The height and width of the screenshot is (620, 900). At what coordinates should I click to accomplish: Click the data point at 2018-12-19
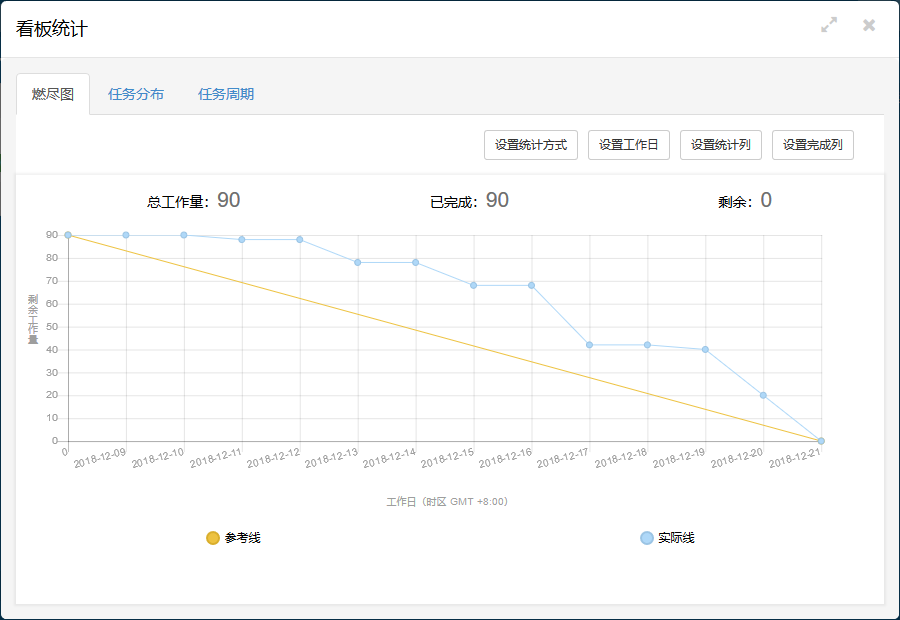705,350
